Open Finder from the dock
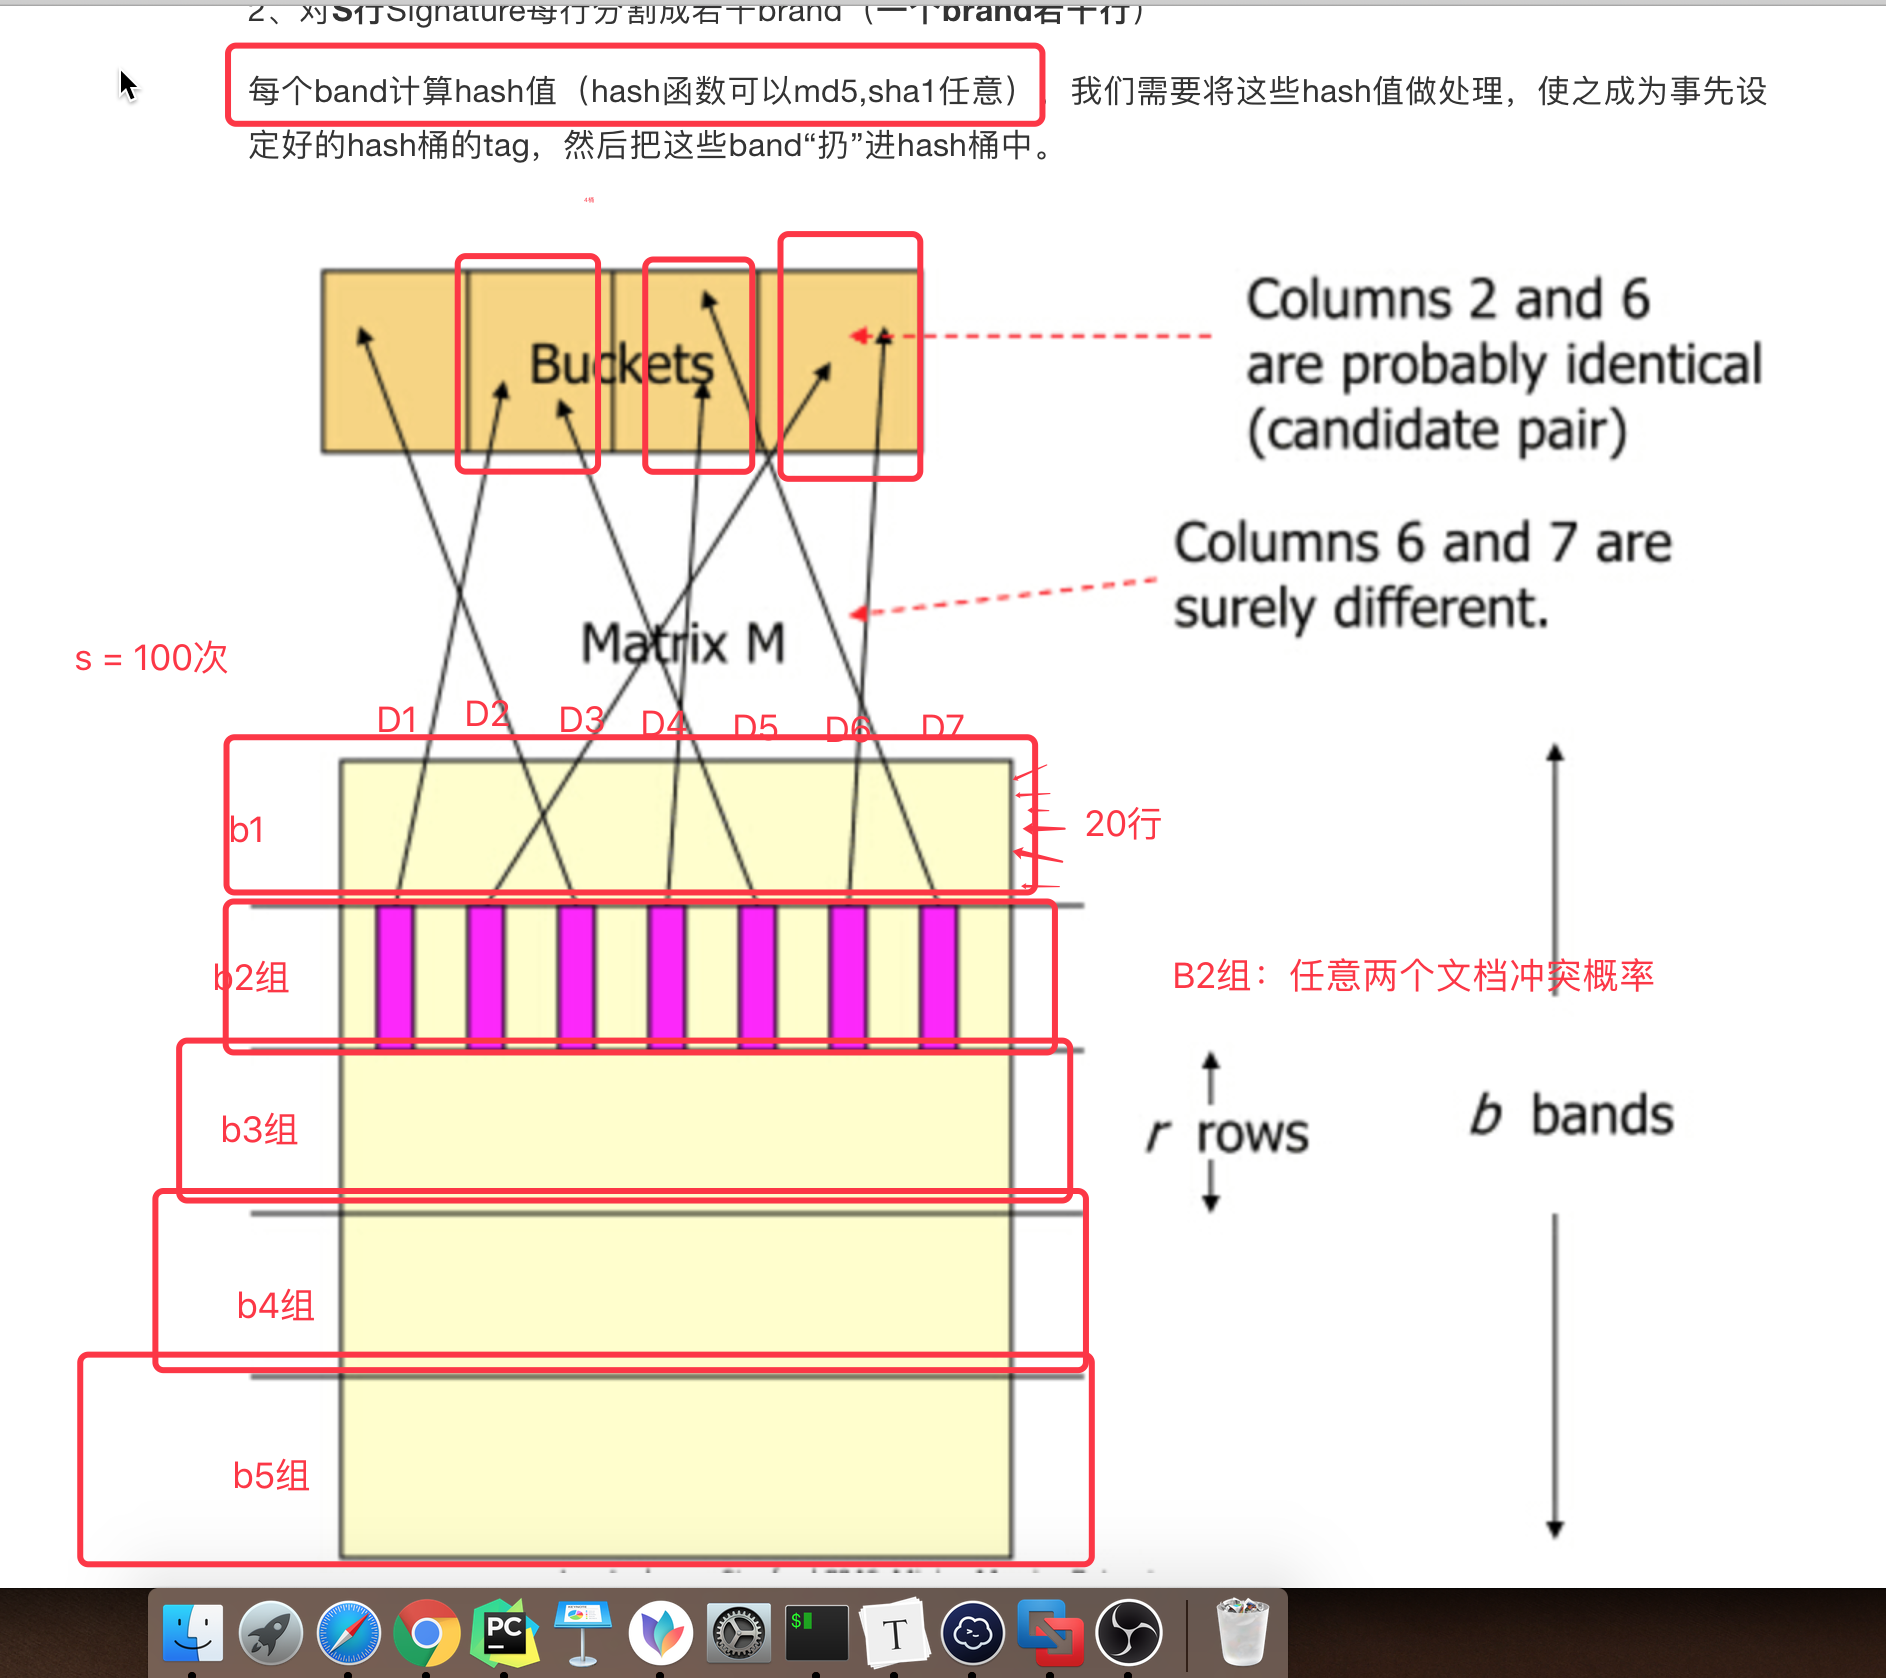Screen dimensions: 1886x1678 (192, 1632)
